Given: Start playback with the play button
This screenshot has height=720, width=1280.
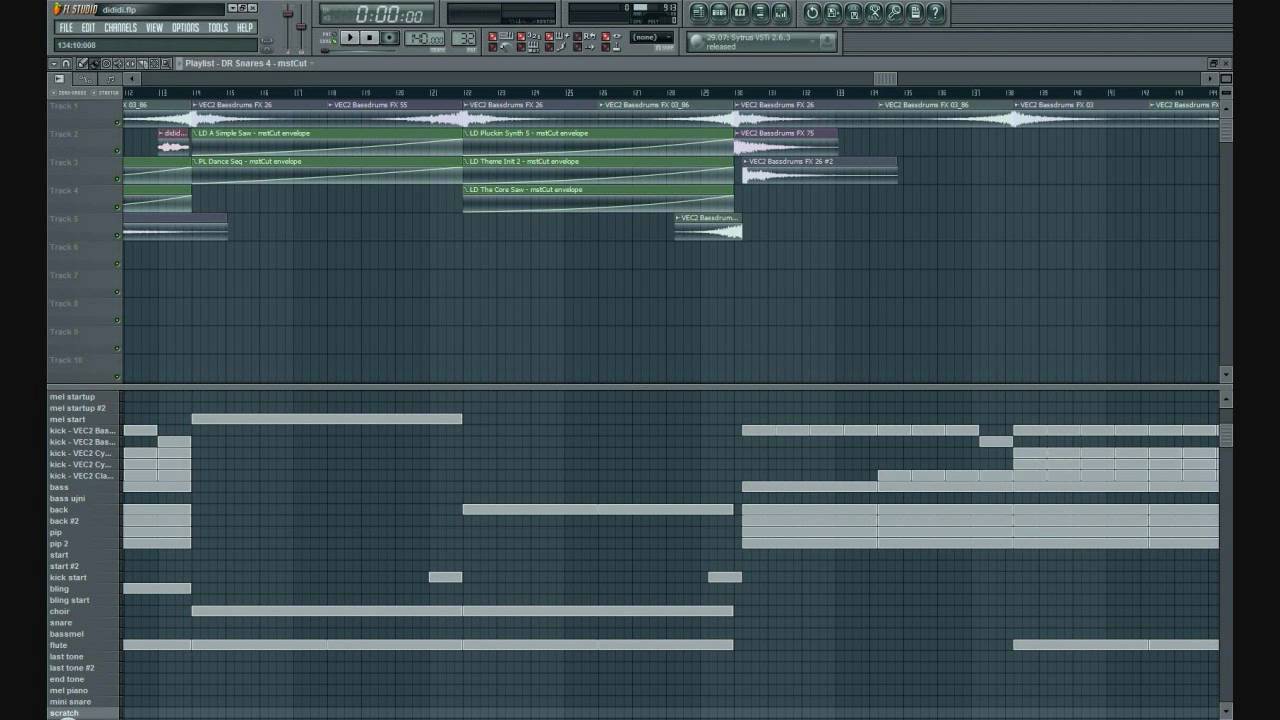Looking at the screenshot, I should click(350, 38).
